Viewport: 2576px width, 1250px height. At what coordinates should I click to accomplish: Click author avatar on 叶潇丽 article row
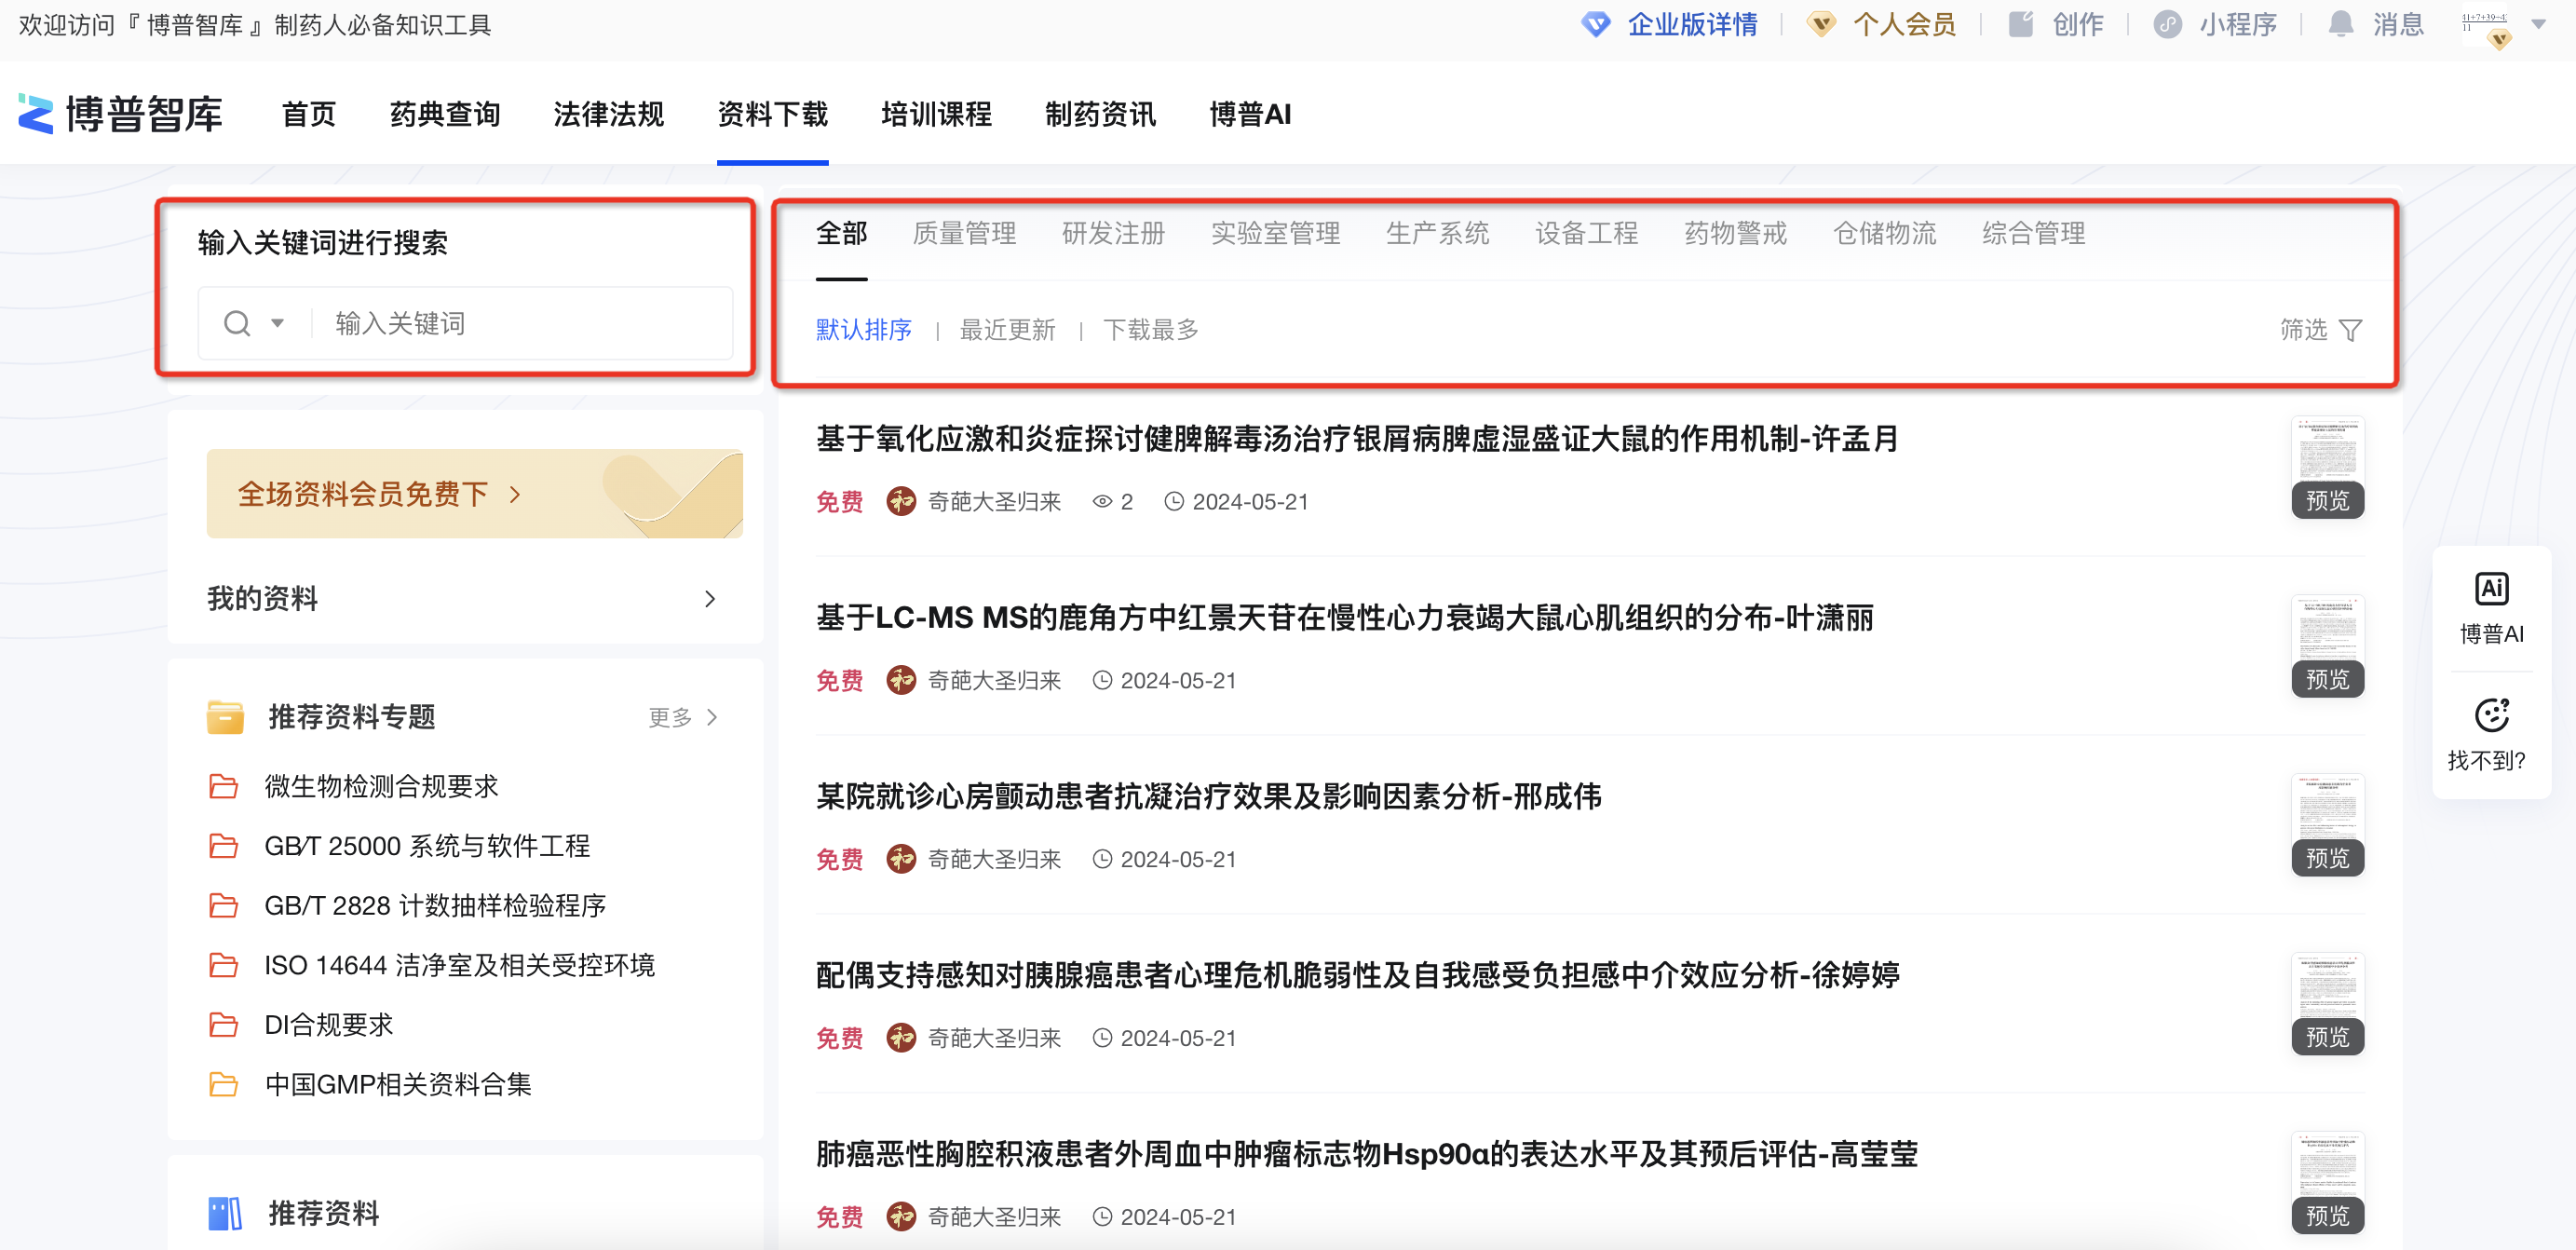coord(901,680)
